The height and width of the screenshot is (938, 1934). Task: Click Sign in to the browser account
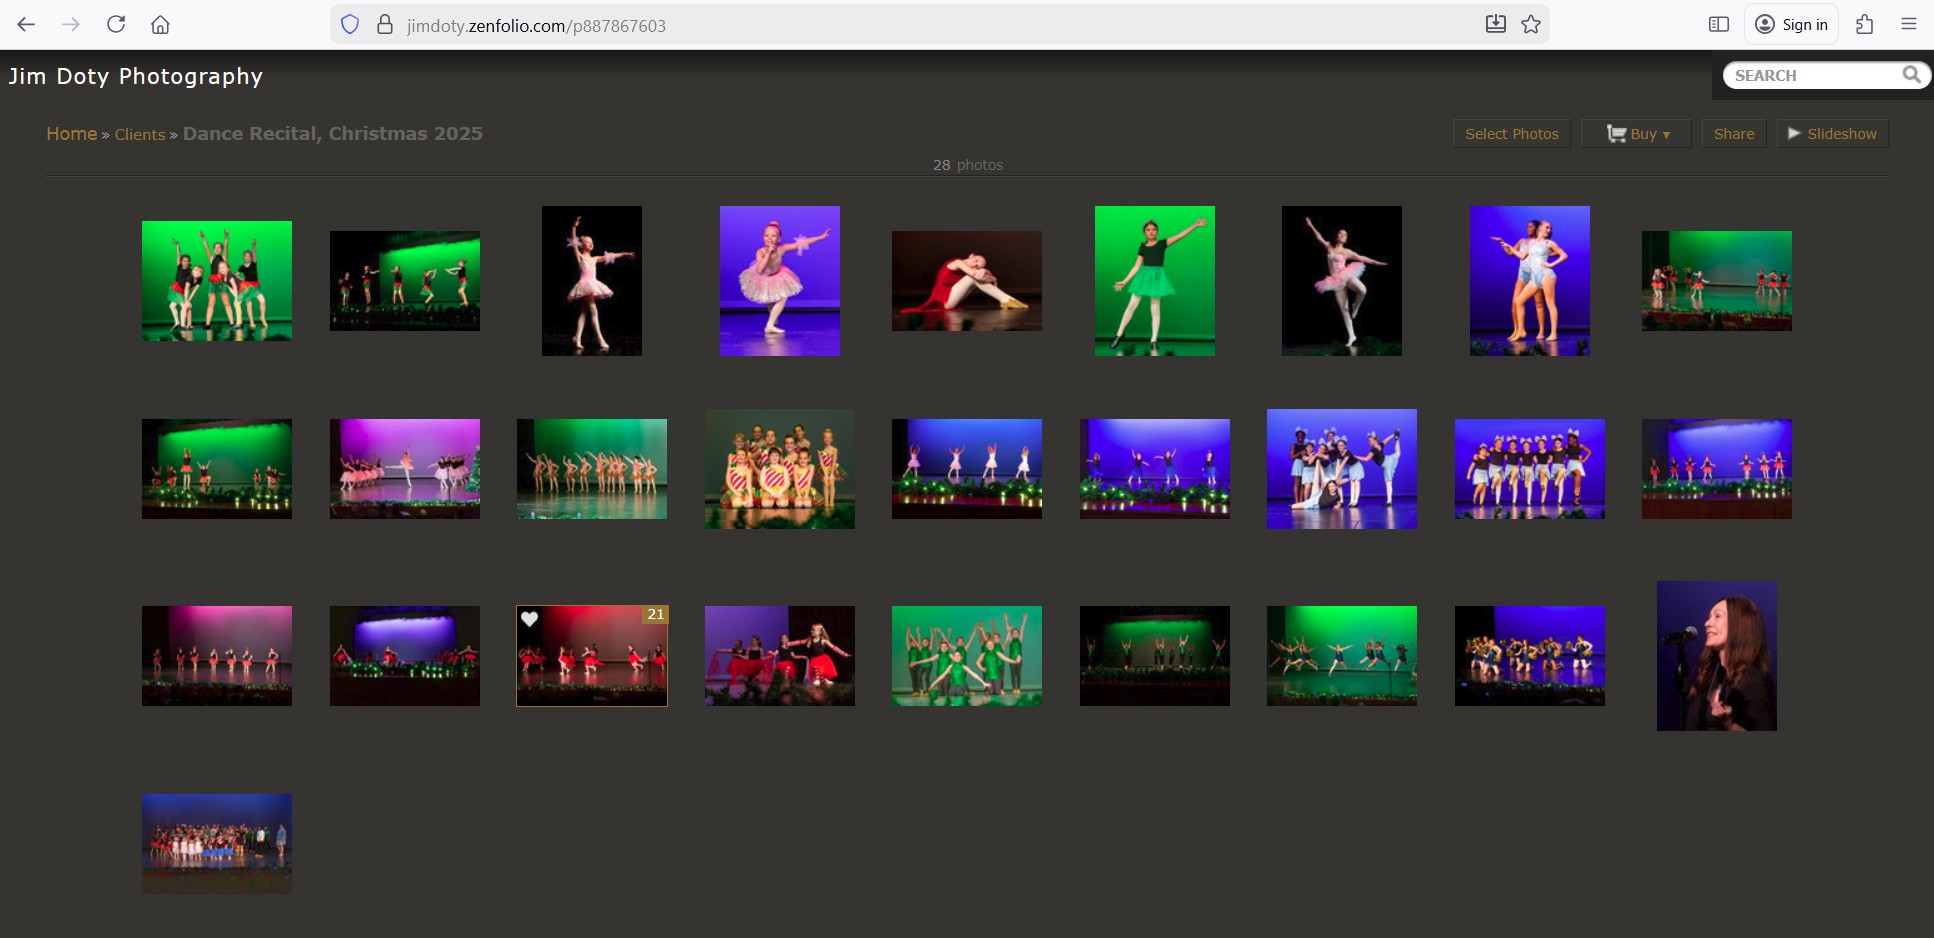point(1791,25)
